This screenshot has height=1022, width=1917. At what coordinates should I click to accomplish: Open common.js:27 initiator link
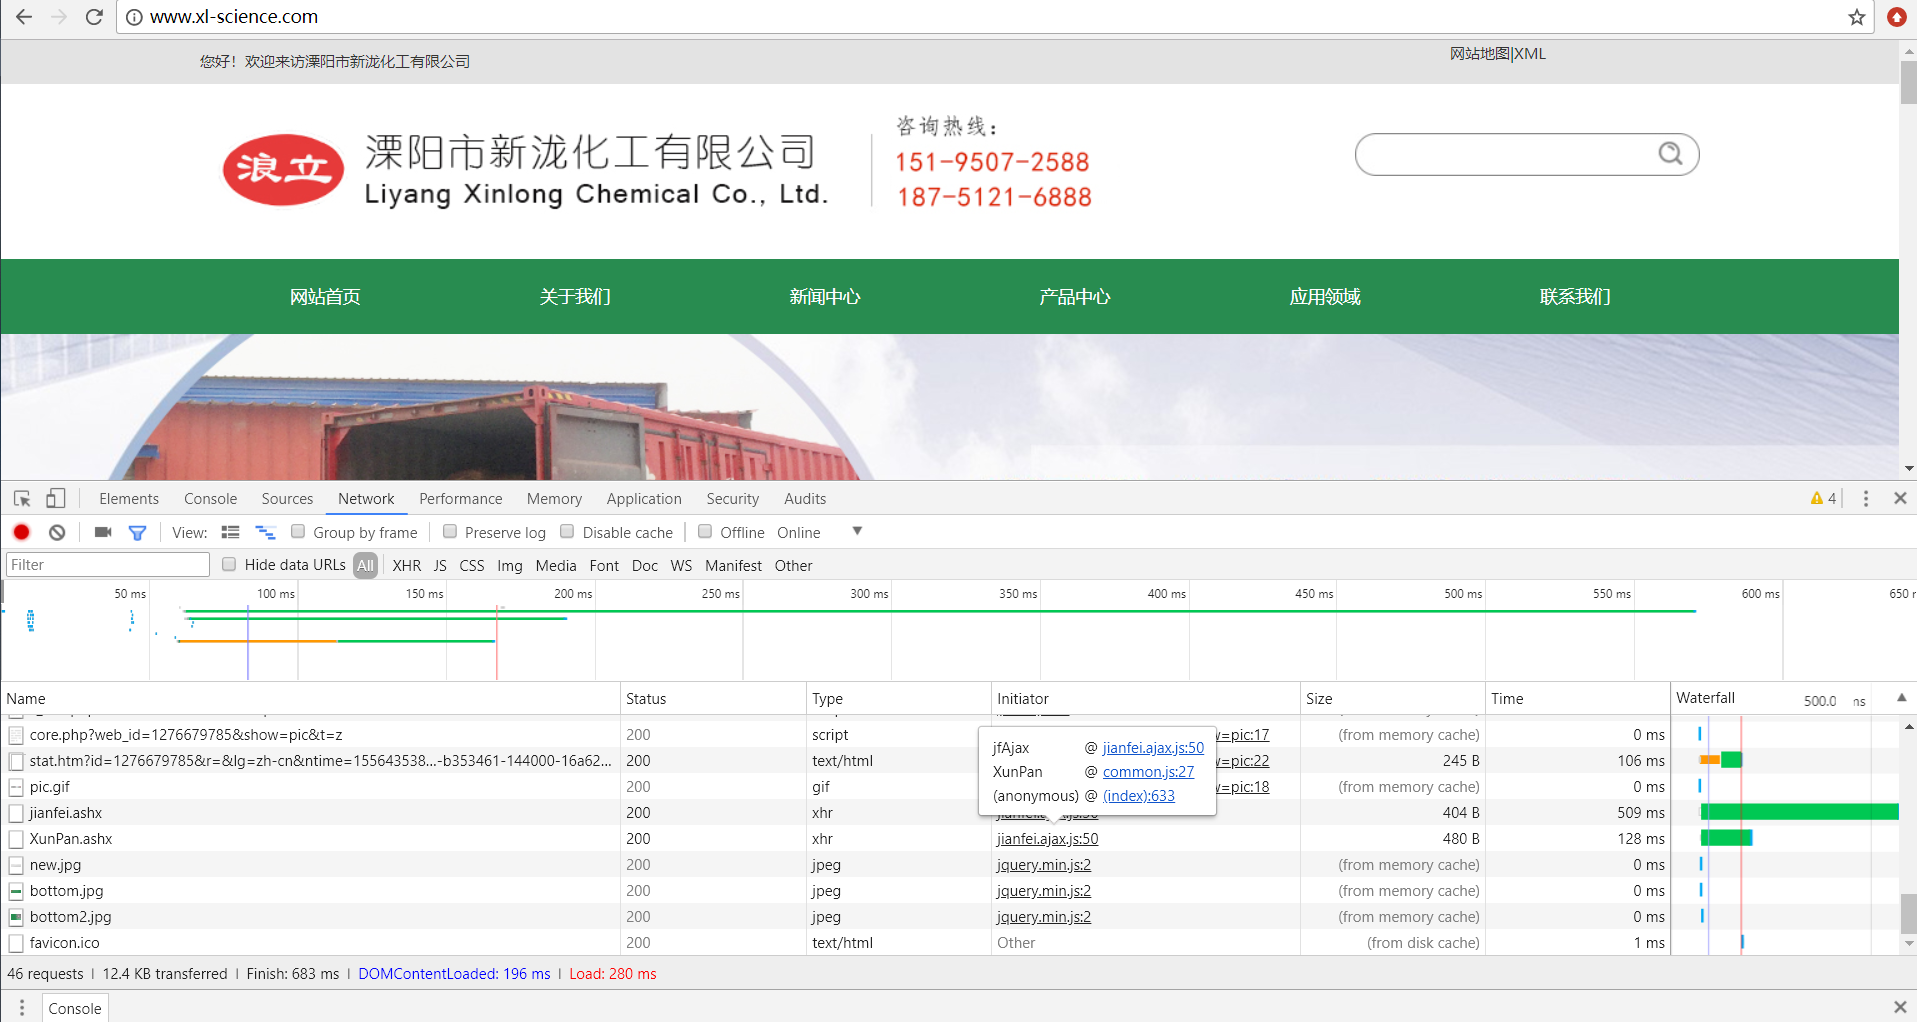(x=1148, y=772)
